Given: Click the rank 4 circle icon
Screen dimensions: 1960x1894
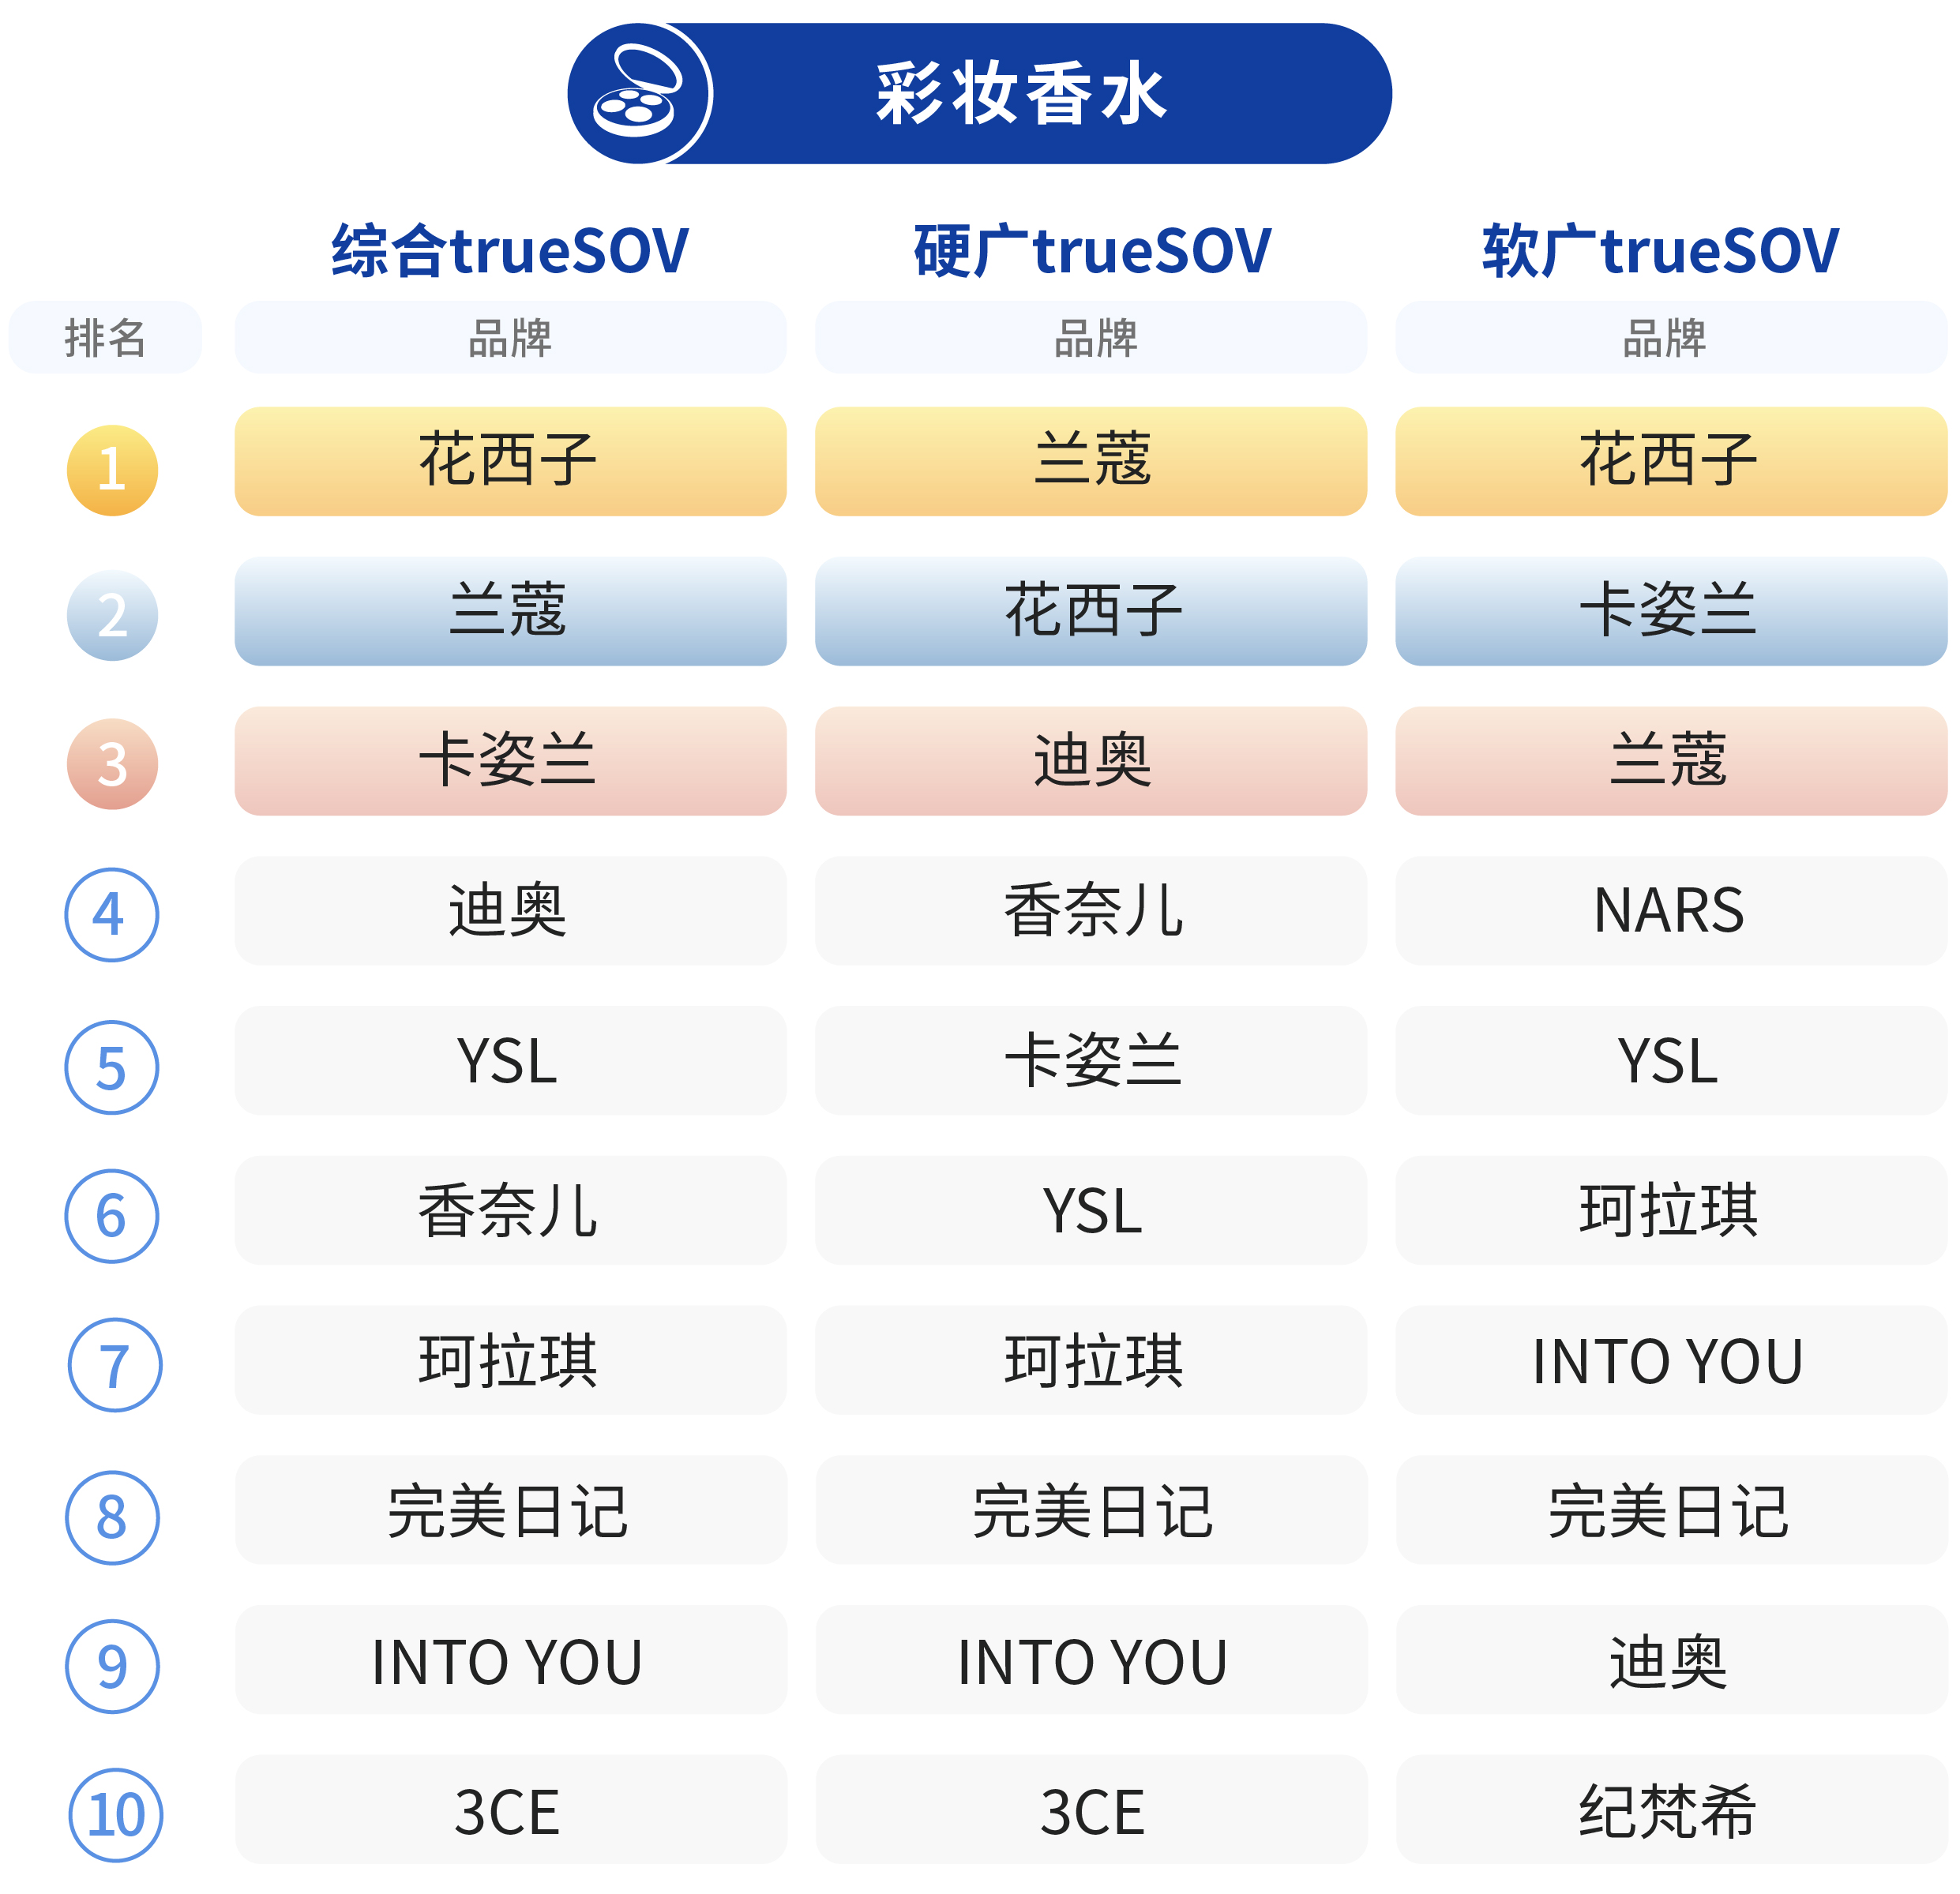Looking at the screenshot, I should 112,914.
